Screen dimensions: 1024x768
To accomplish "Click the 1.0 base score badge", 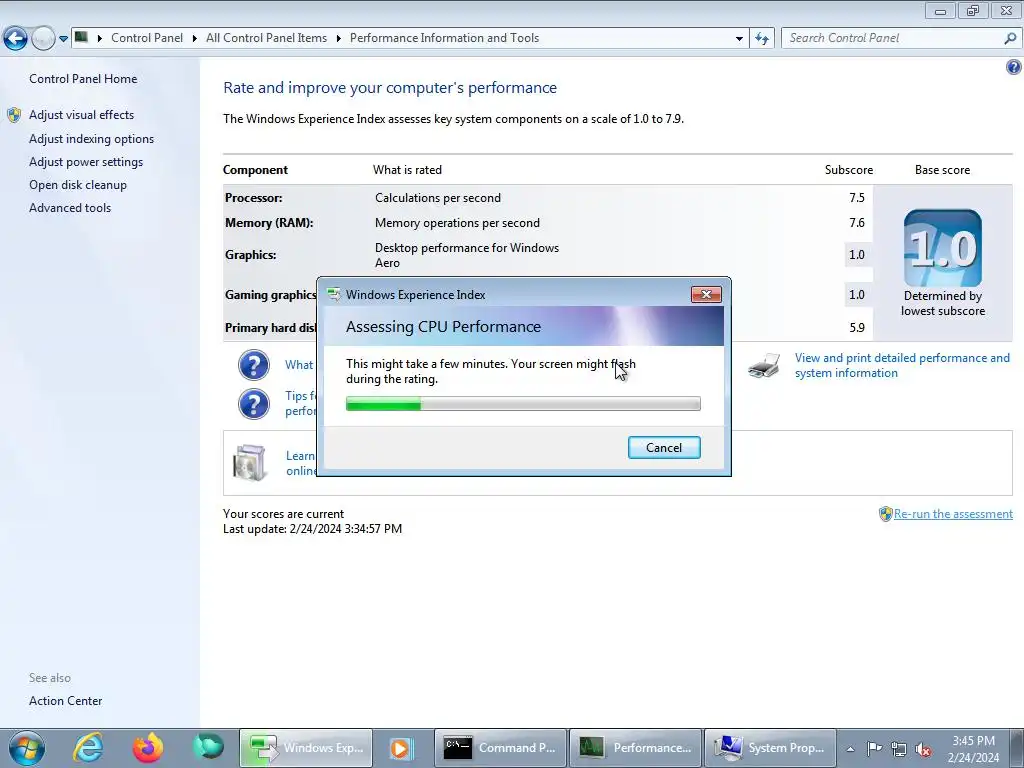I will [x=942, y=248].
